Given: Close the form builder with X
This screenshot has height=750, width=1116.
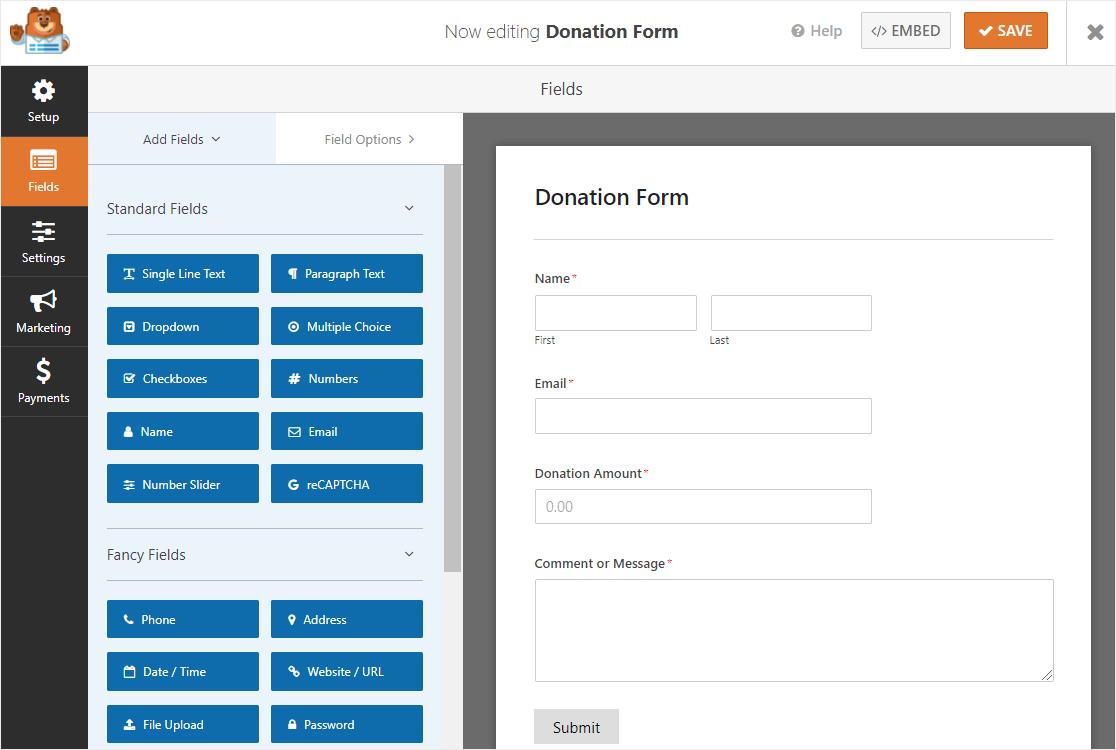Looking at the screenshot, I should 1095,32.
